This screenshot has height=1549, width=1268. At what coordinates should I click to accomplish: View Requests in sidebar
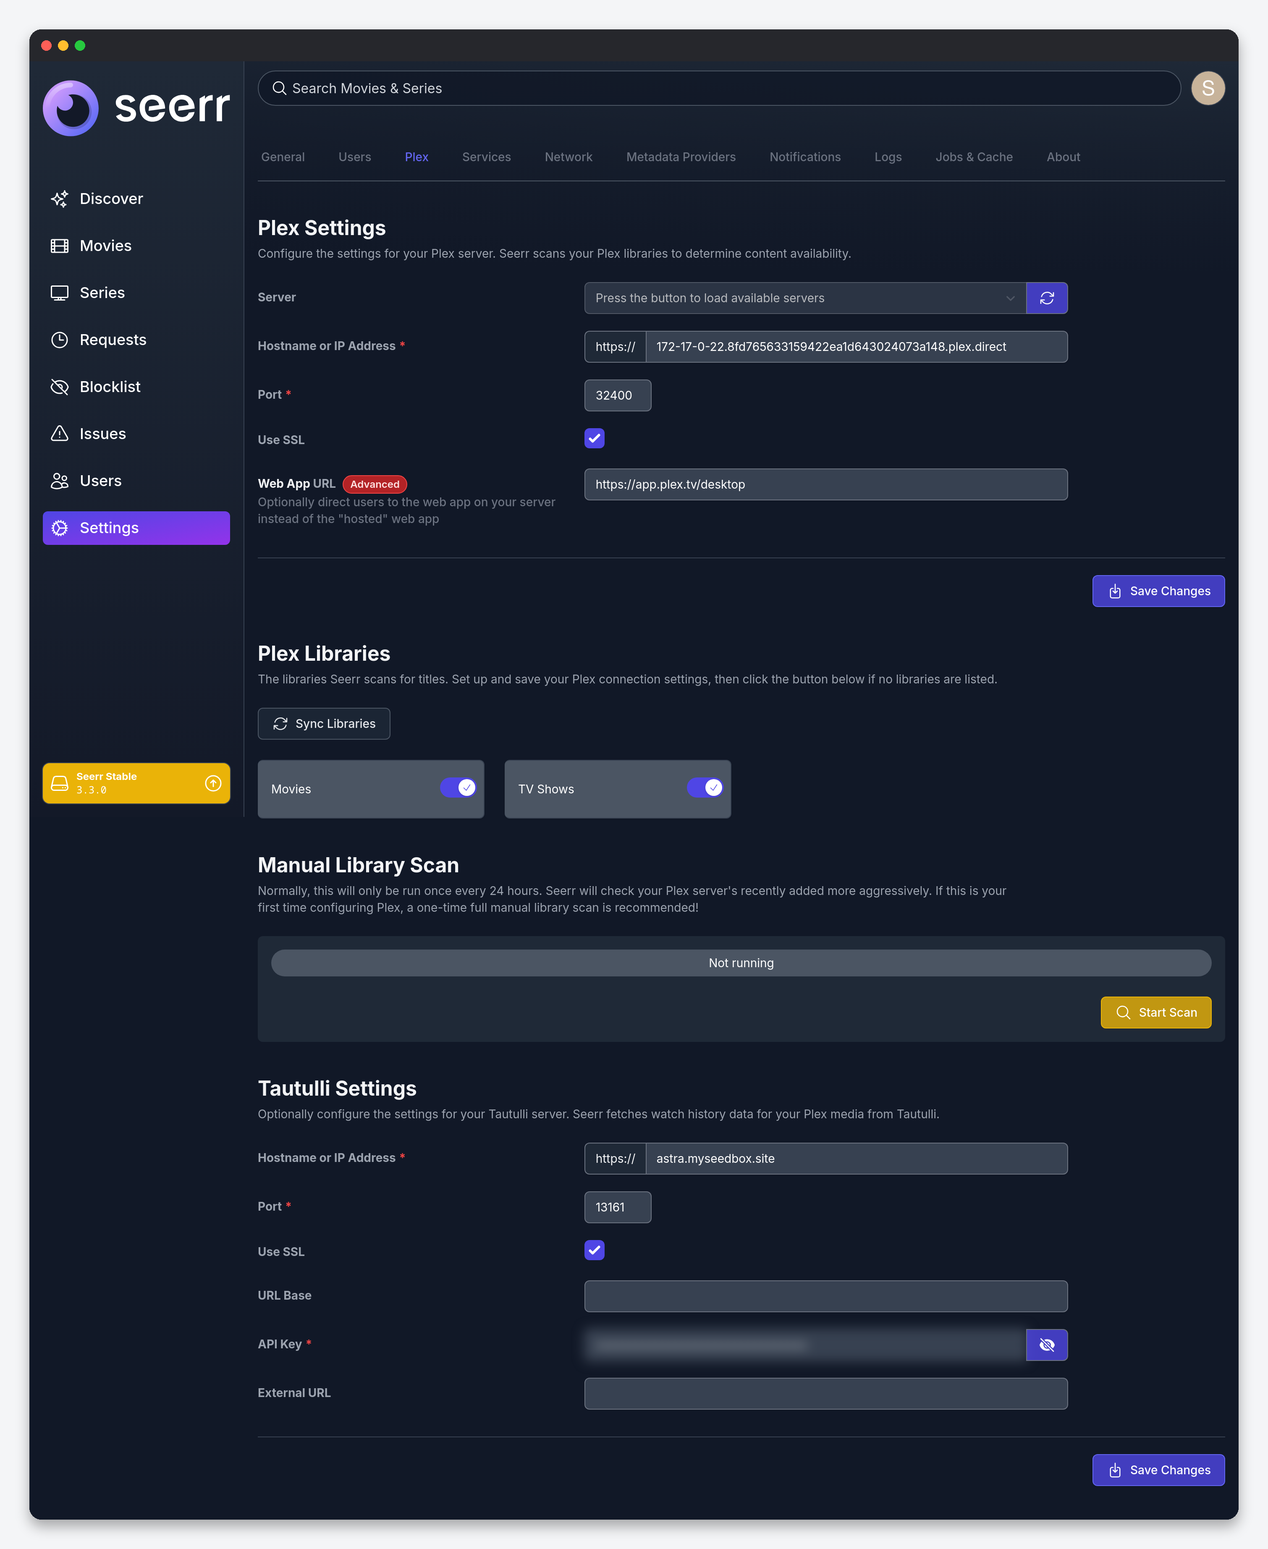136,340
